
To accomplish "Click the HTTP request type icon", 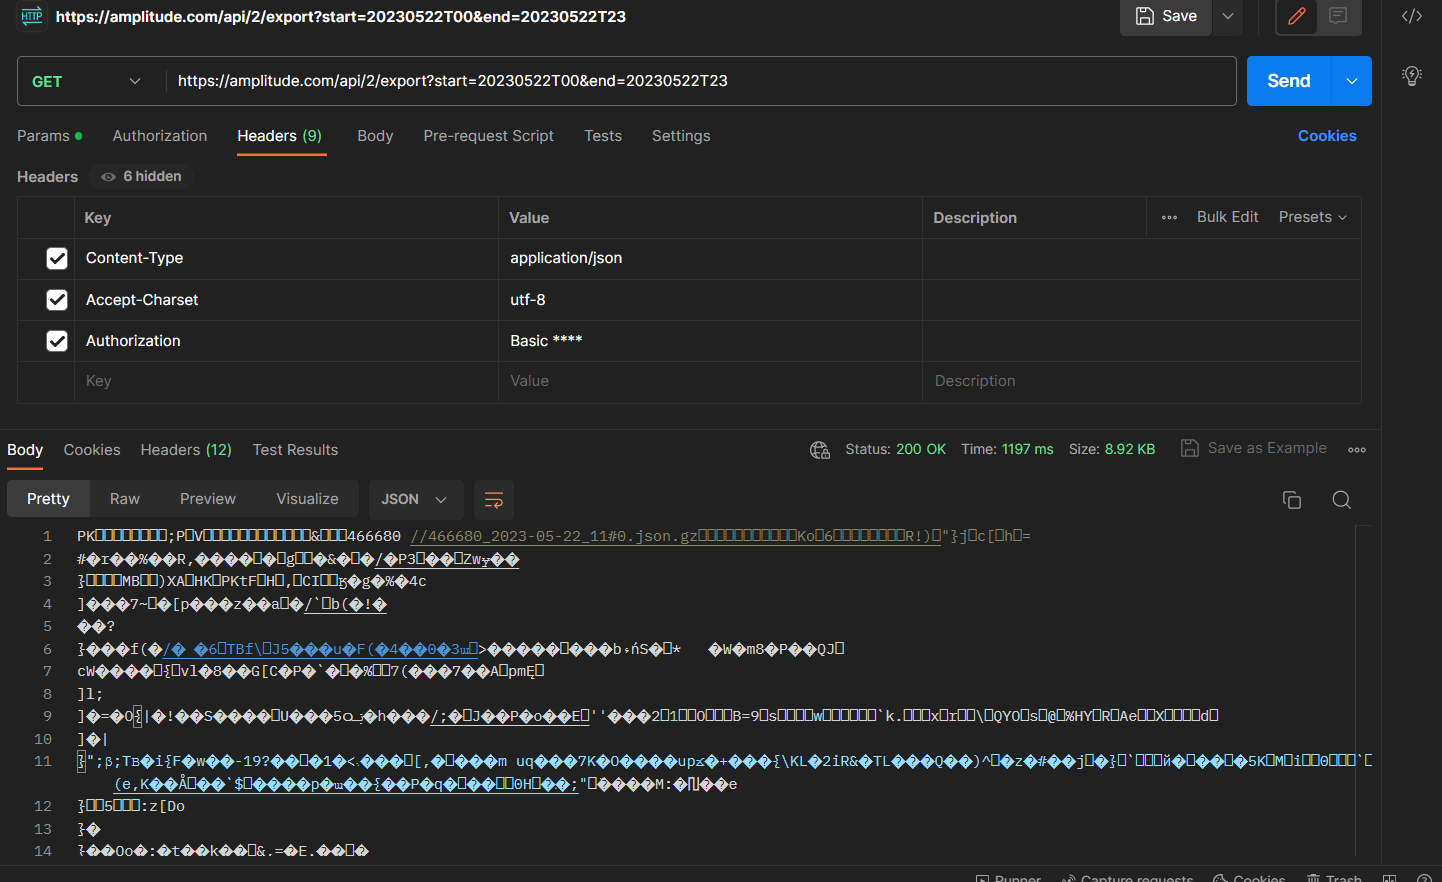I will [32, 16].
